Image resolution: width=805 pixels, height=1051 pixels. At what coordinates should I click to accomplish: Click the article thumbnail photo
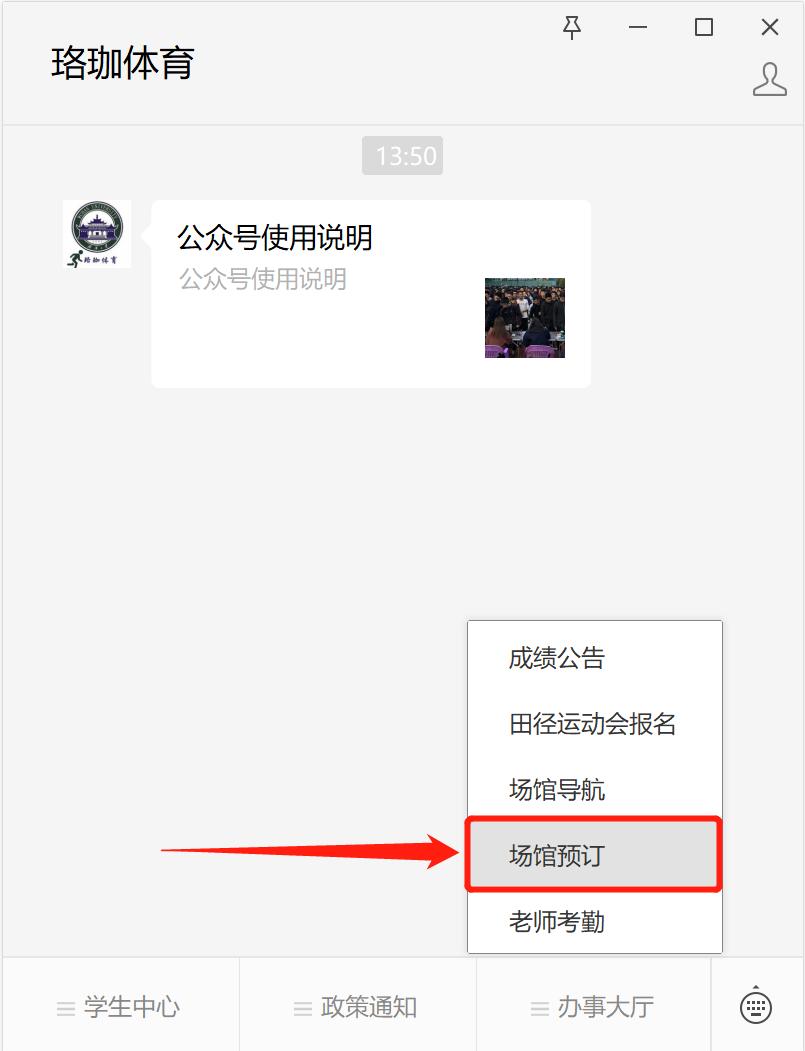(525, 318)
